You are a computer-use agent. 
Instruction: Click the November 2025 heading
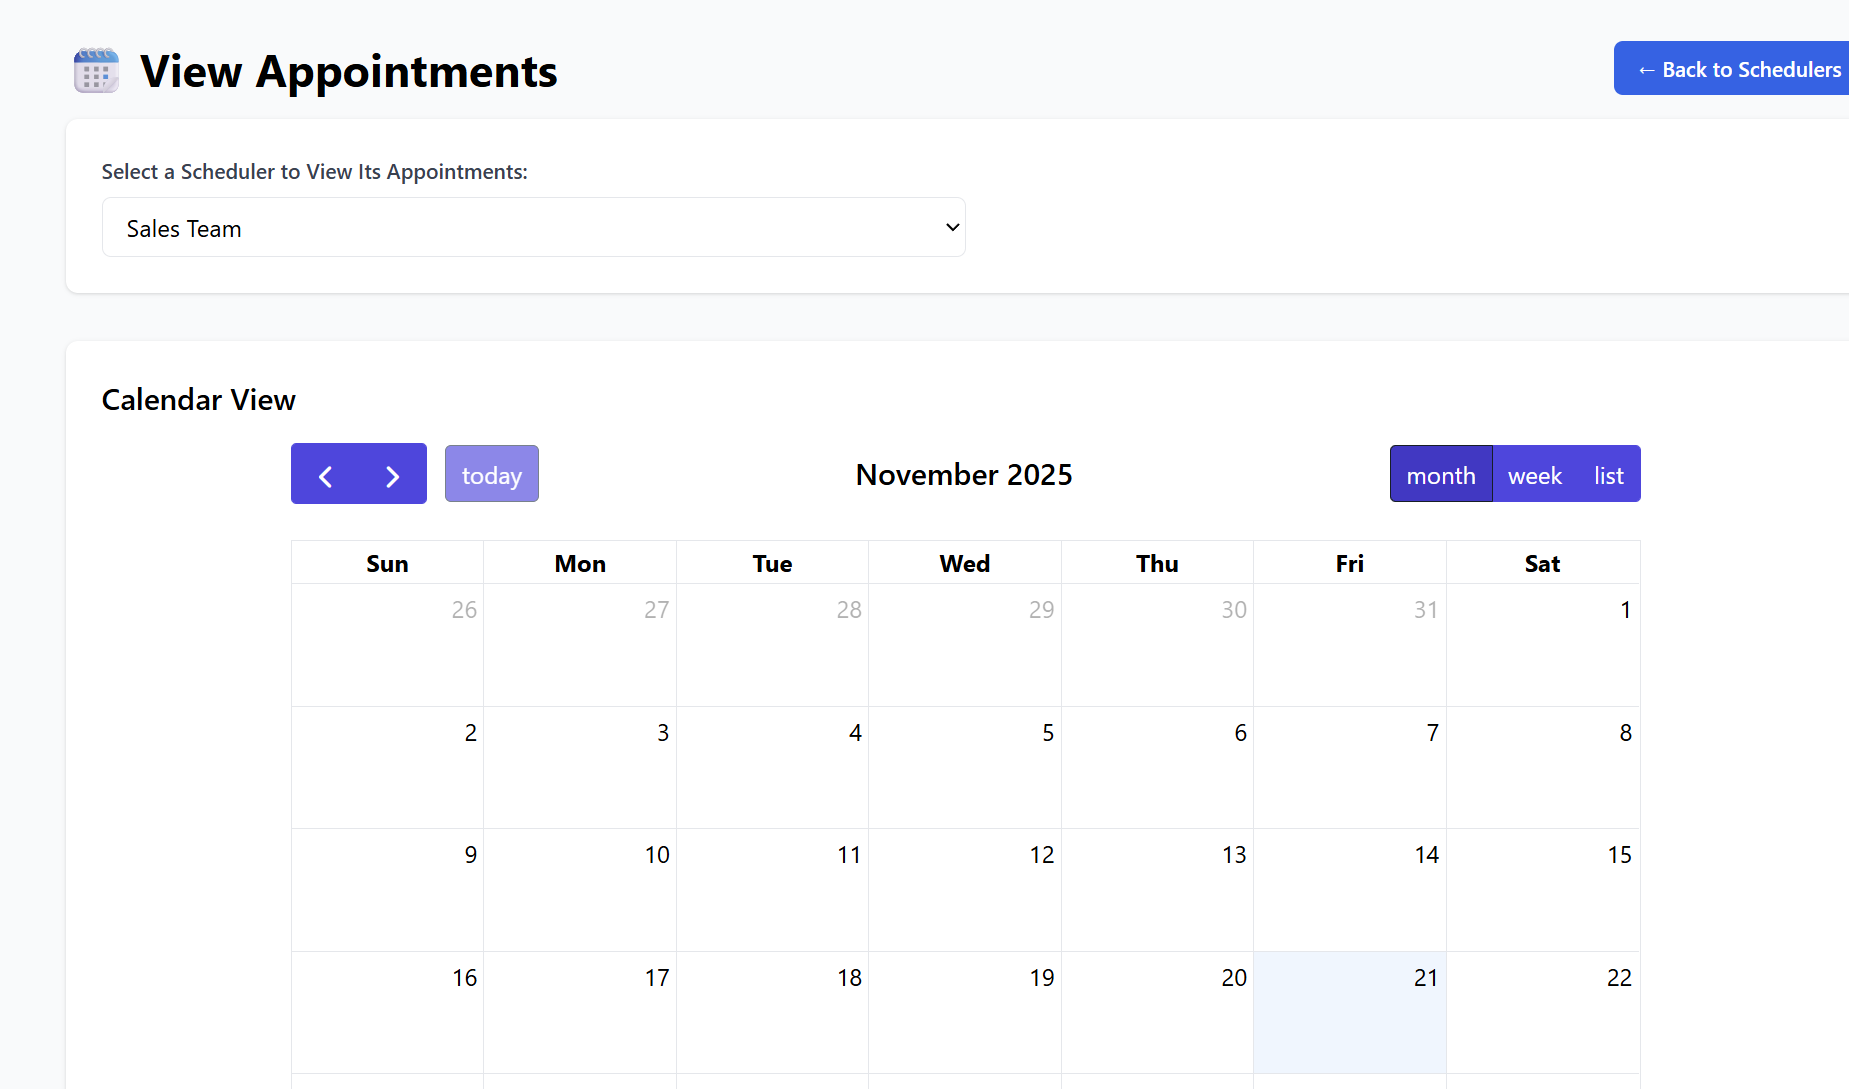[963, 474]
